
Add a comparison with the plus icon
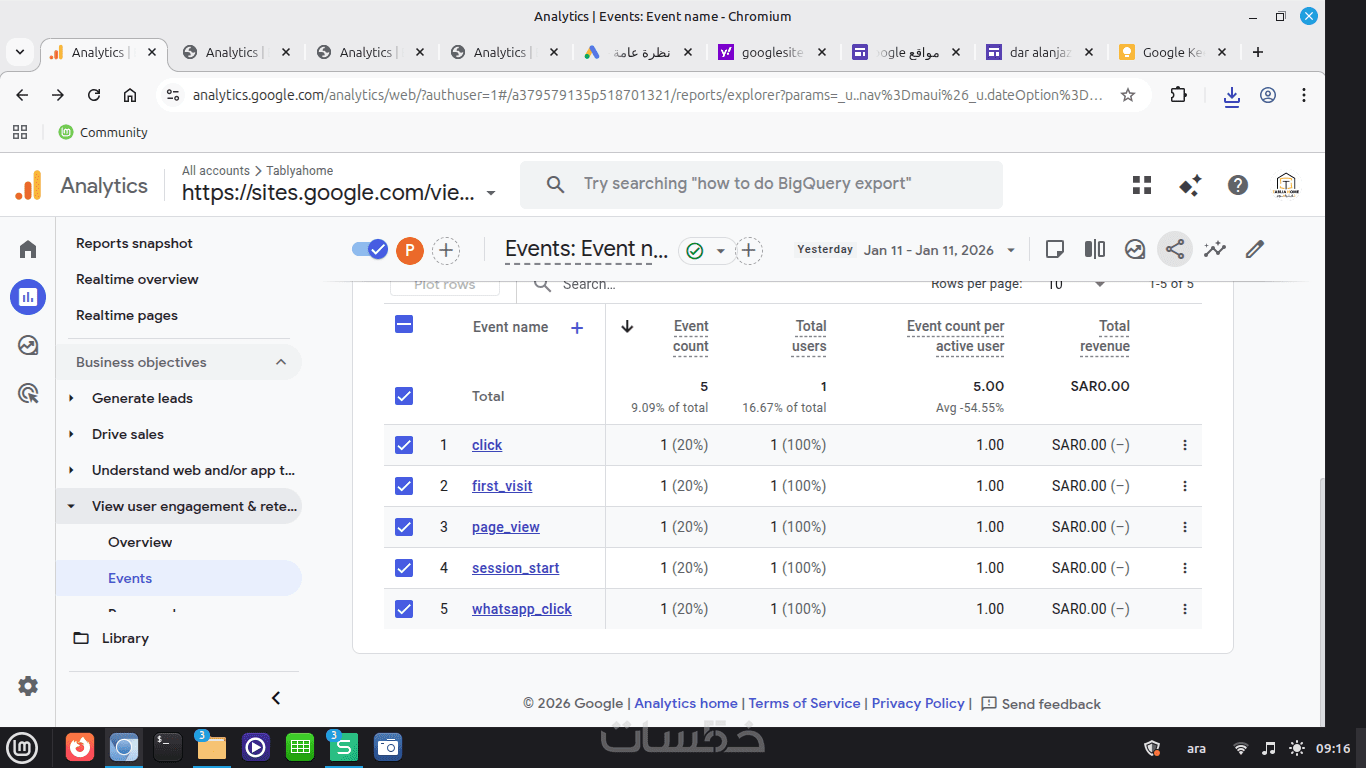point(446,250)
